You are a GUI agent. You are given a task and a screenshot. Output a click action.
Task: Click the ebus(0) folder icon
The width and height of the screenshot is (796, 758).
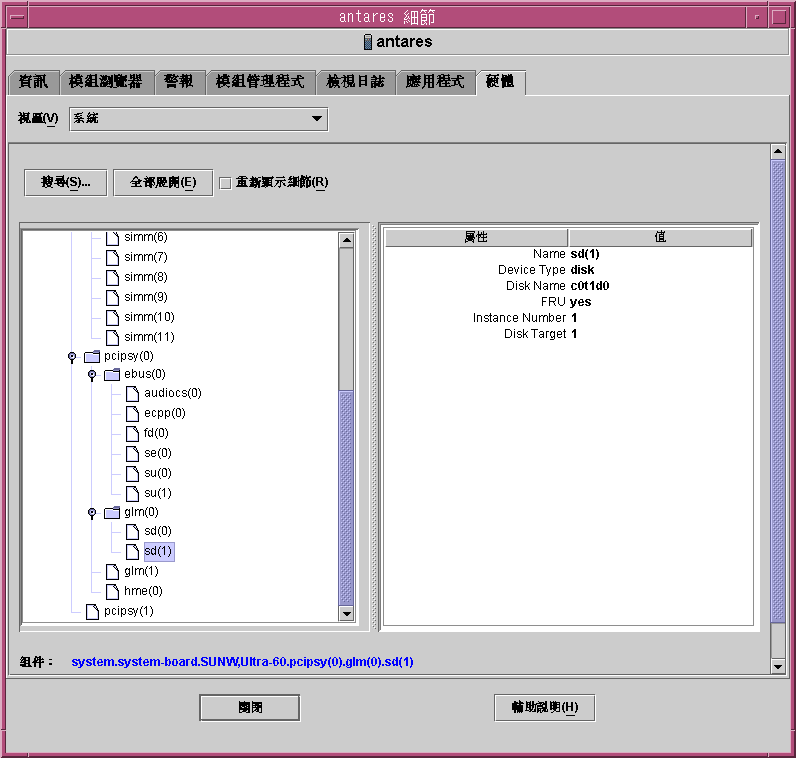(112, 375)
